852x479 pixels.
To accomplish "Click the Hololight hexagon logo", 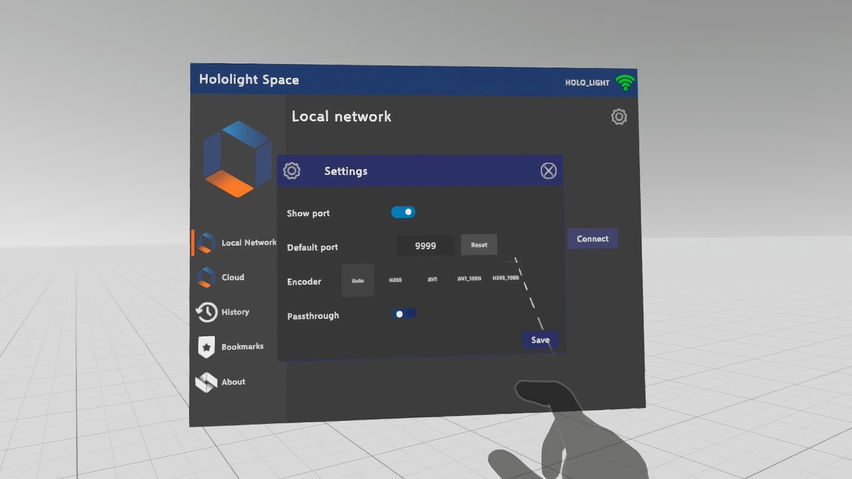I will [237, 159].
